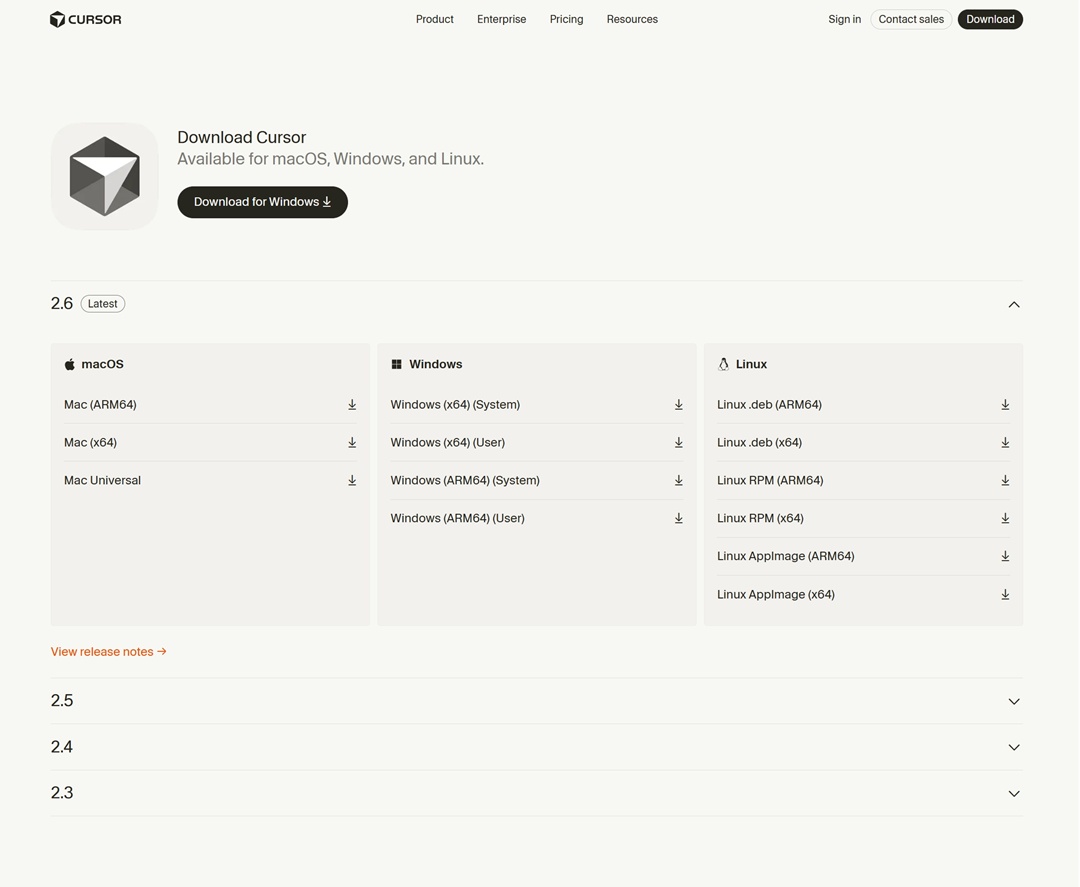Click download icon for Windows (ARM64) (User)
This screenshot has width=1080, height=887.
pos(678,519)
